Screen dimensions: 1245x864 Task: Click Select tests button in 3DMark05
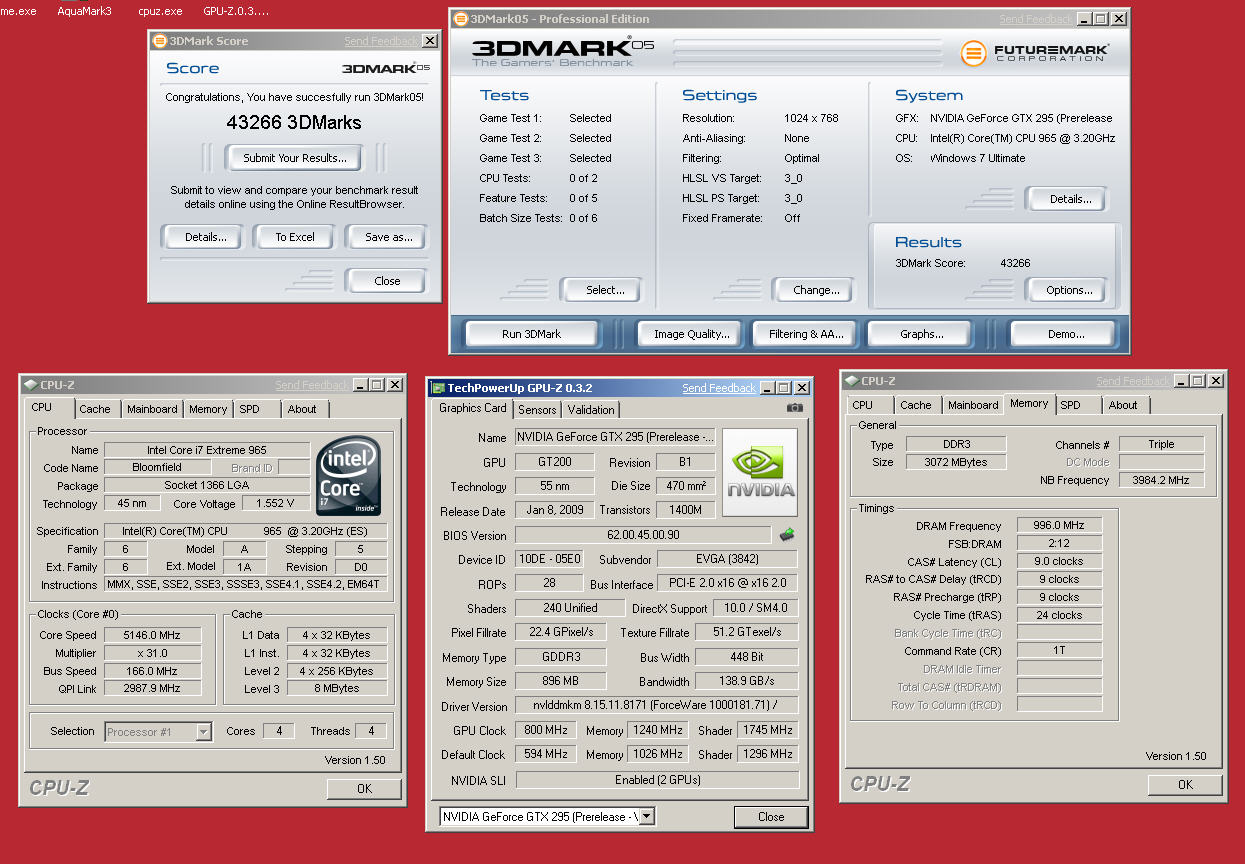pyautogui.click(x=604, y=290)
